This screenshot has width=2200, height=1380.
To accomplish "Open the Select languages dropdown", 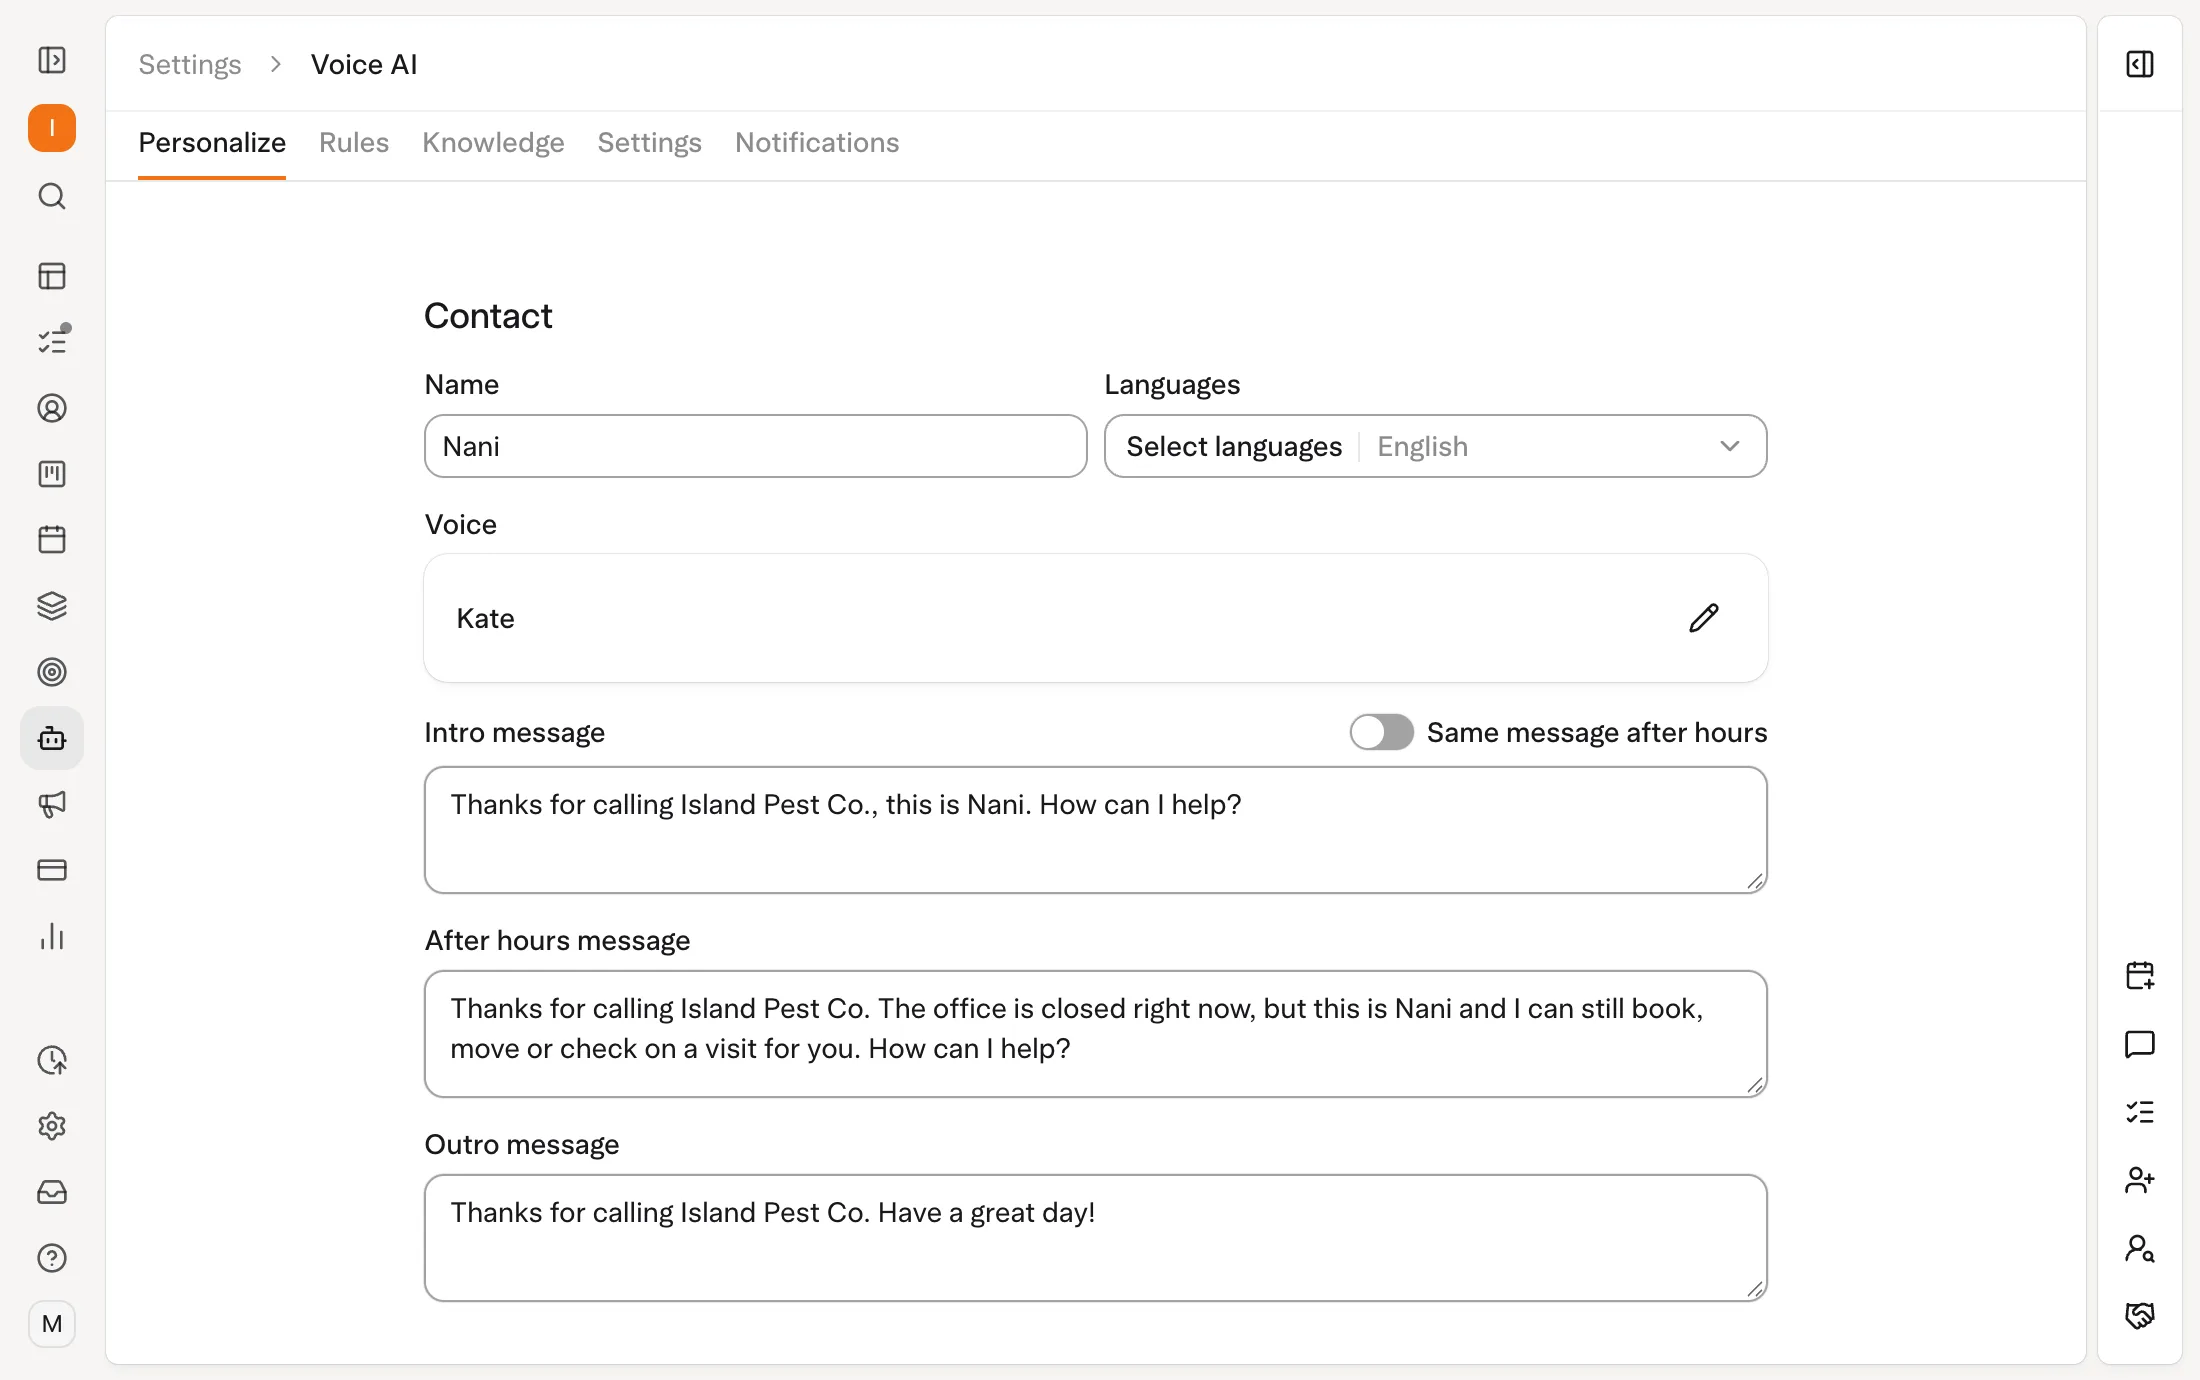I will (x=1435, y=446).
